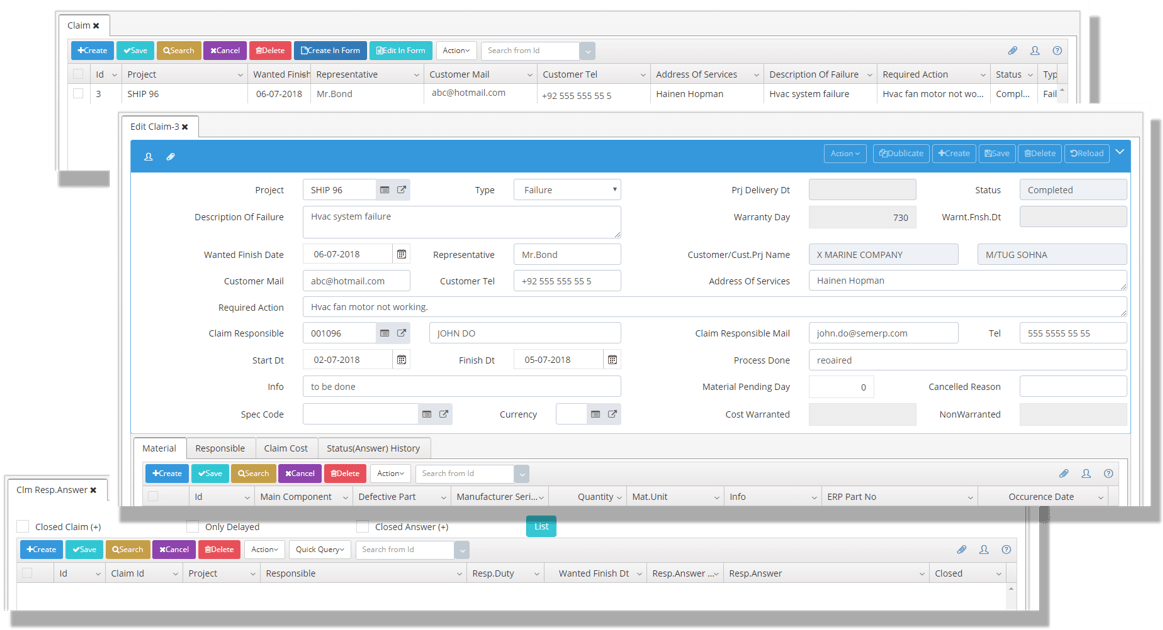The width and height of the screenshot is (1163, 630).
Task: Toggle the Only Delayed checkbox
Action: pyautogui.click(x=193, y=527)
